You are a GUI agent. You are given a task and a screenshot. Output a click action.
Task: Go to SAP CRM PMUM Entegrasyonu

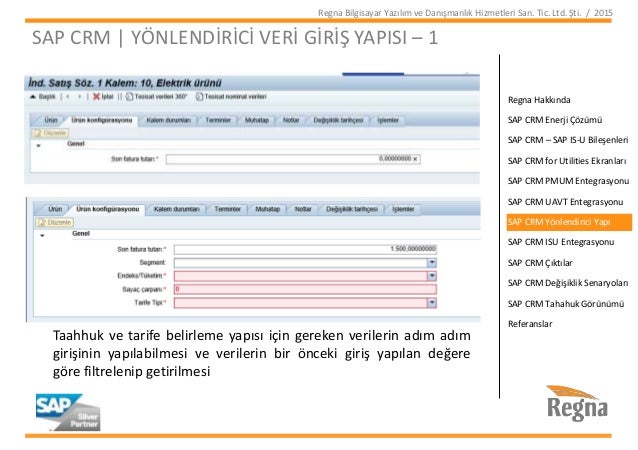[x=568, y=181]
